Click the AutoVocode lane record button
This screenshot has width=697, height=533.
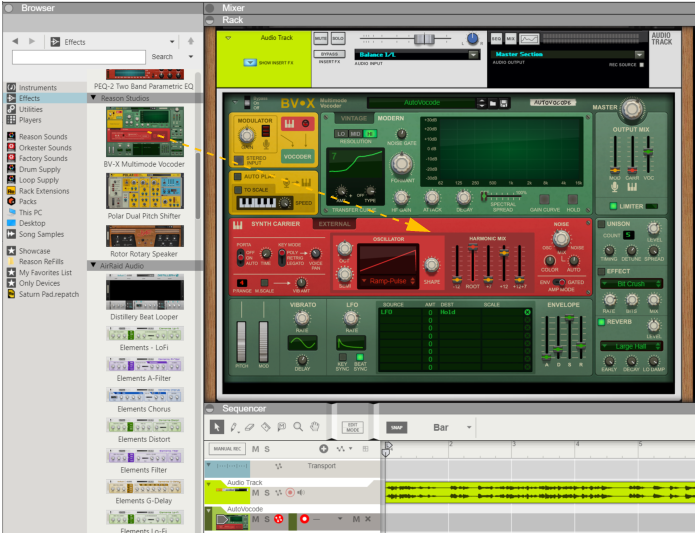point(304,519)
